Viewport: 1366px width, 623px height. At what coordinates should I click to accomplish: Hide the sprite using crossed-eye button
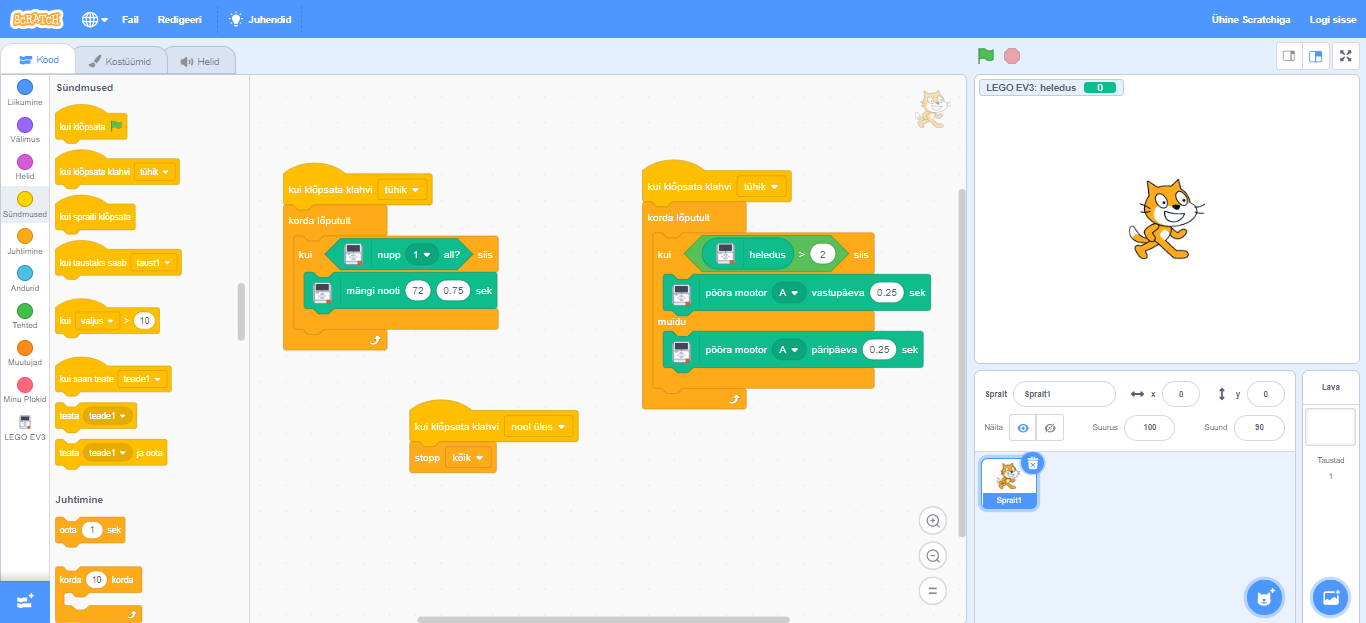(1049, 428)
